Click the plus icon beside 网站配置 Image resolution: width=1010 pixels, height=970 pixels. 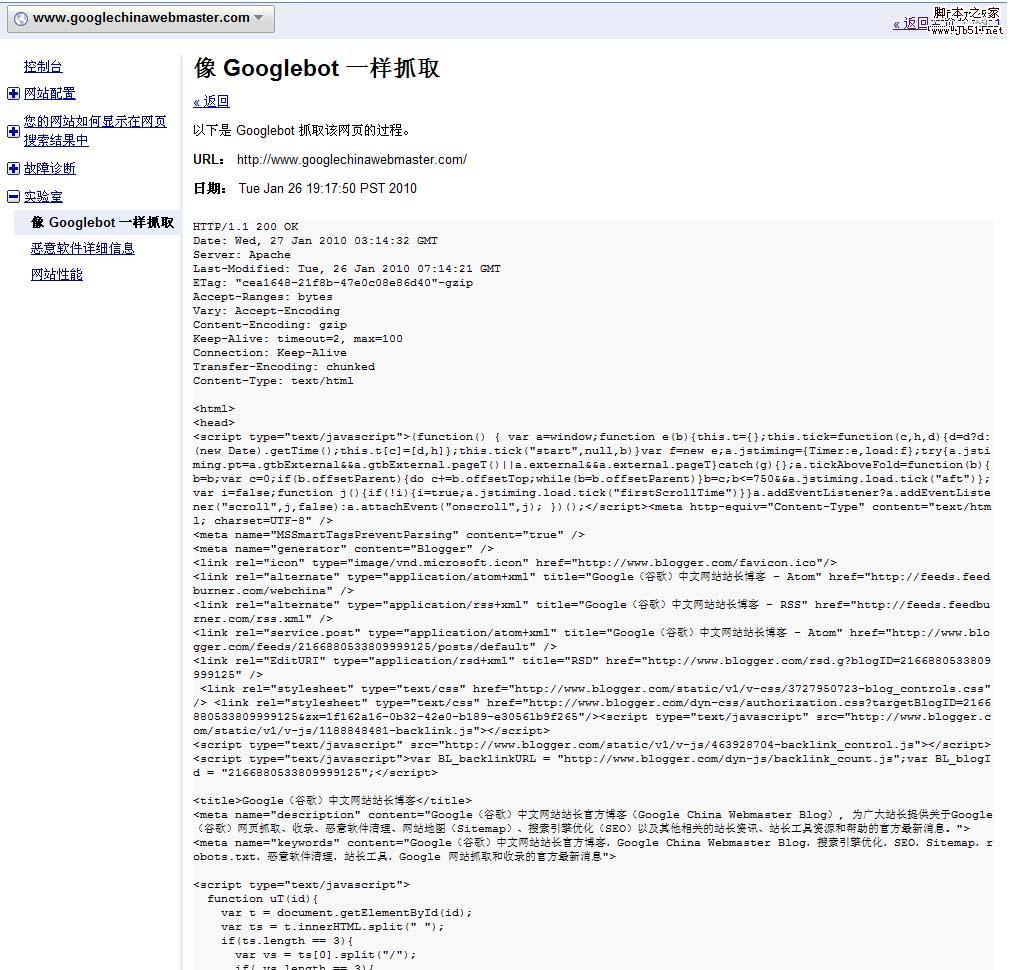[13, 94]
